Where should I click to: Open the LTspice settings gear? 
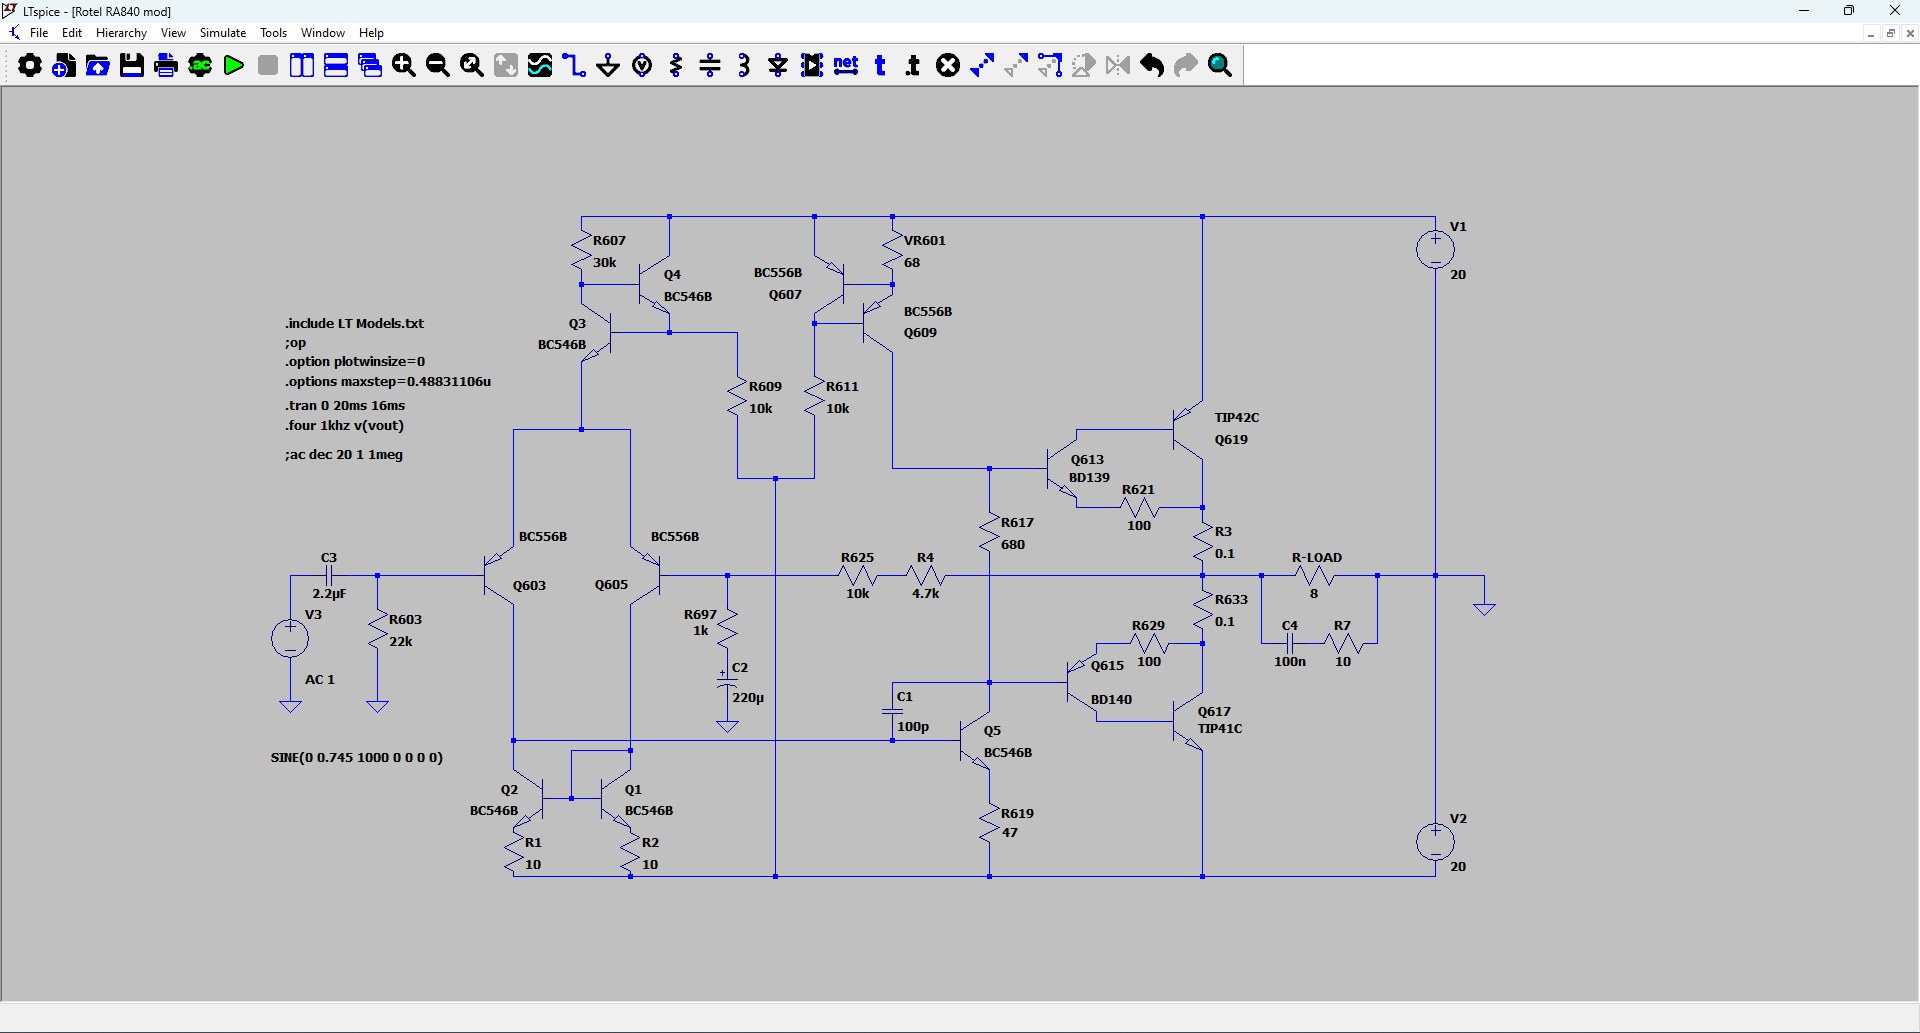(30, 66)
